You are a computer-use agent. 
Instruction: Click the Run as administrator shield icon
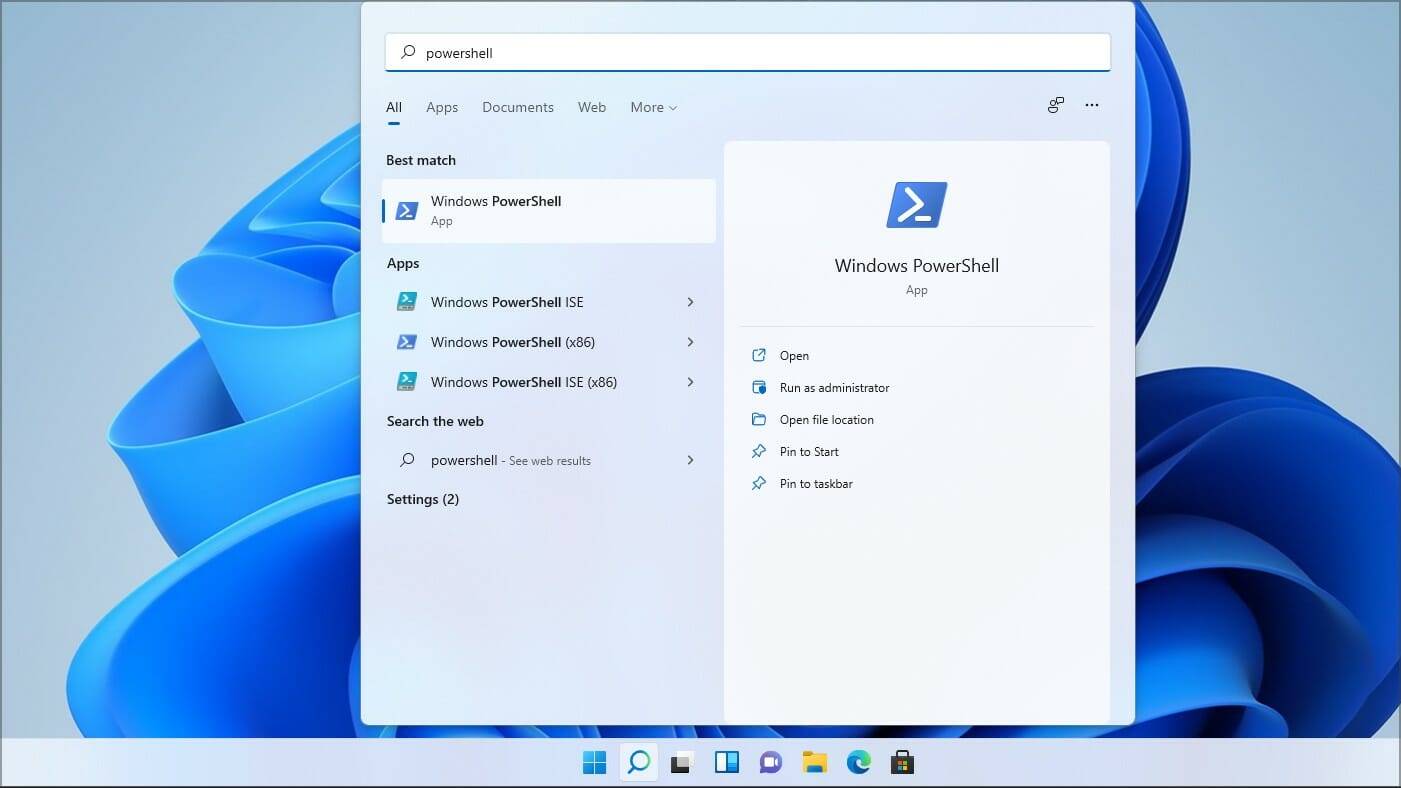(x=759, y=387)
